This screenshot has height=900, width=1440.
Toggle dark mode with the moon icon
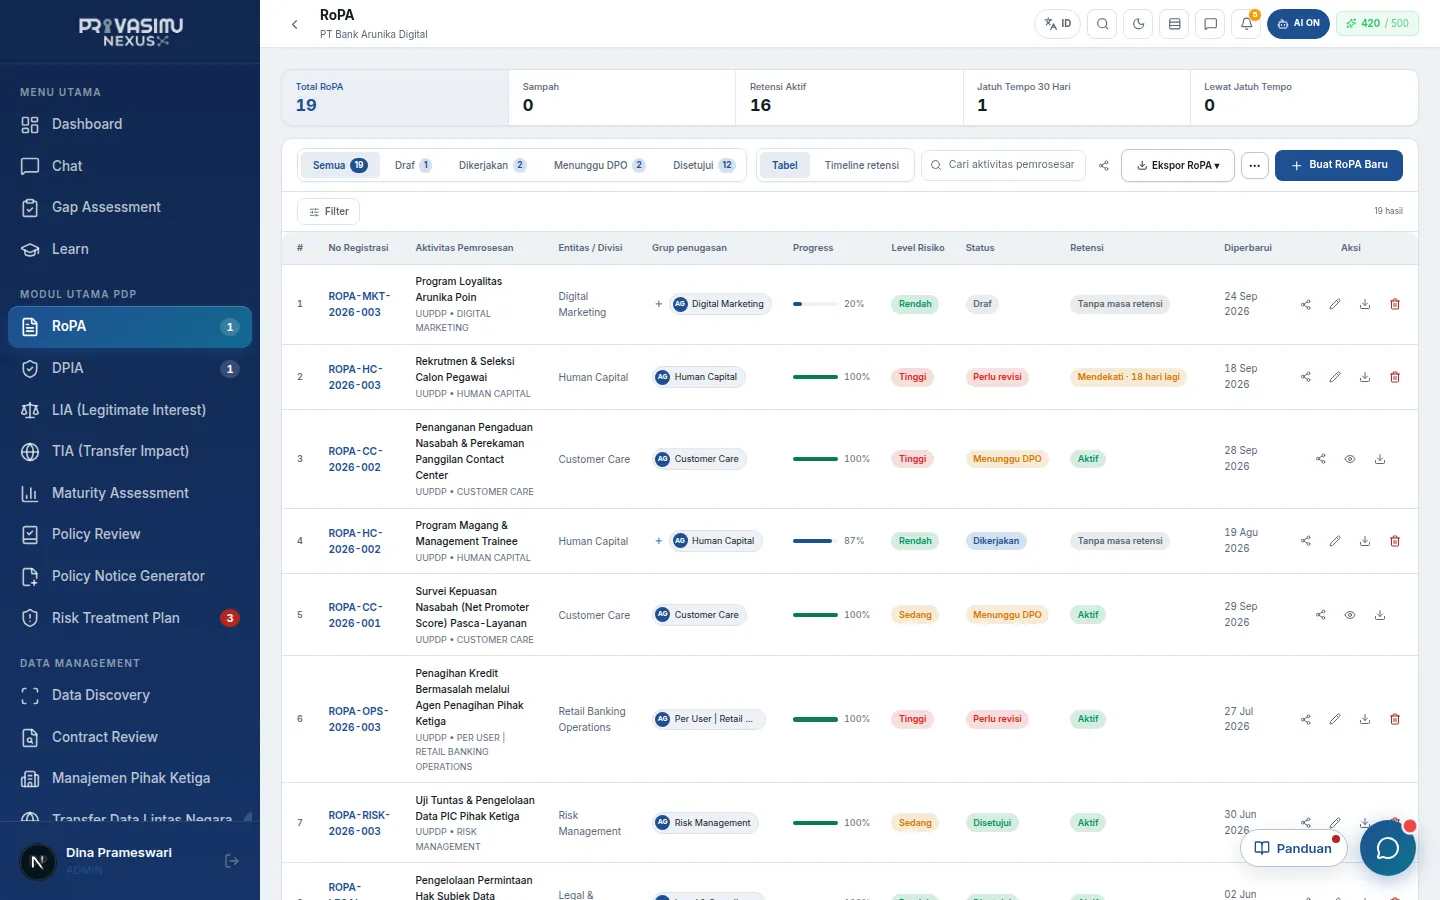[1139, 24]
